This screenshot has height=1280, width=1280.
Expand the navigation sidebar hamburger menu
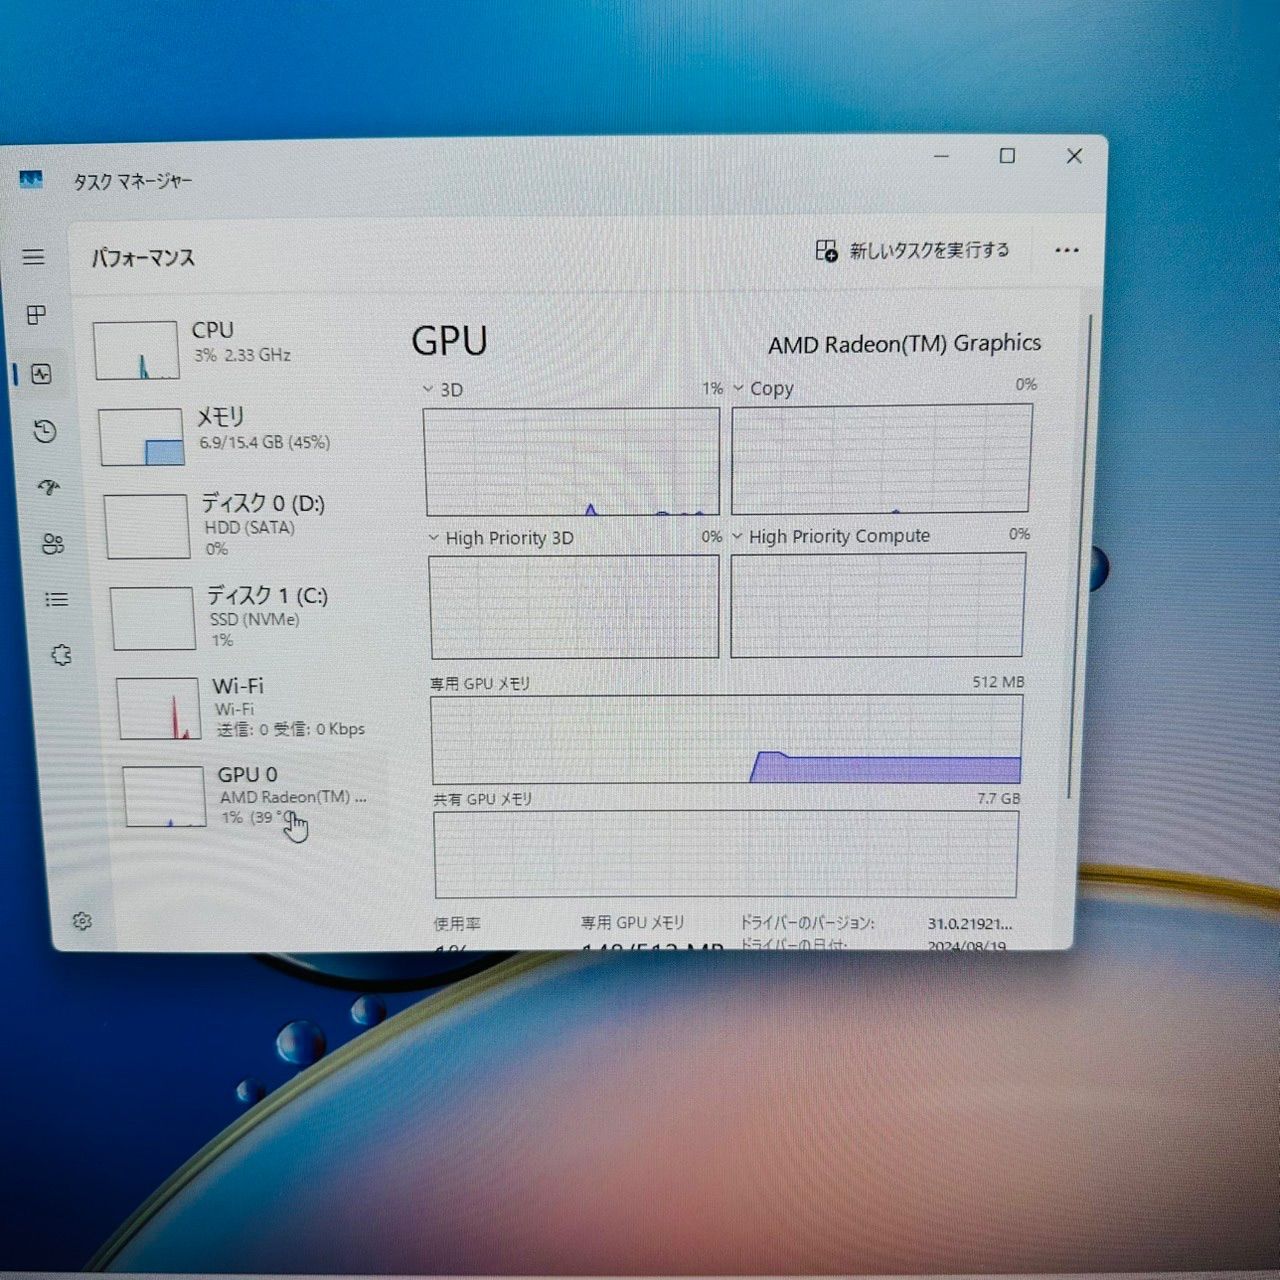(x=34, y=257)
